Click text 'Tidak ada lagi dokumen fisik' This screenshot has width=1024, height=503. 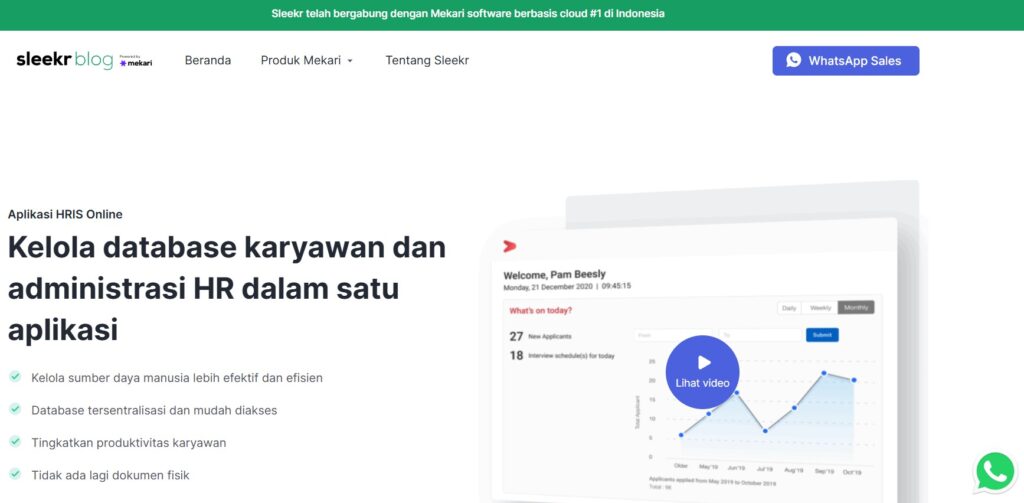tap(110, 476)
